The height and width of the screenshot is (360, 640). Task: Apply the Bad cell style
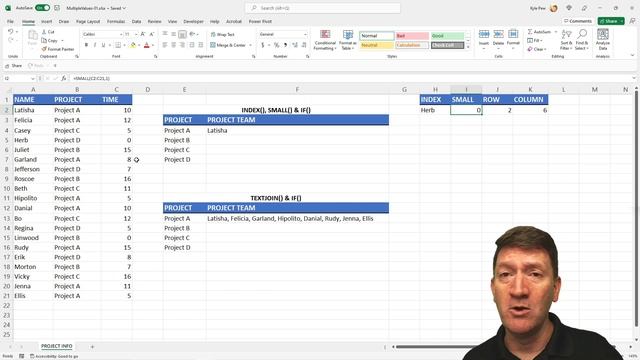coord(412,36)
